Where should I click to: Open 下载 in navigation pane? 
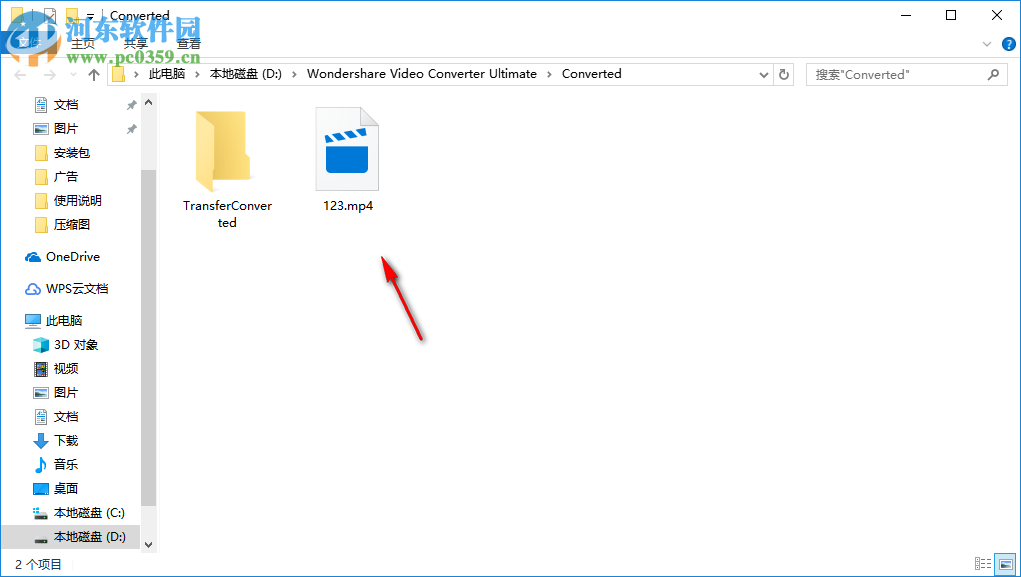click(66, 441)
